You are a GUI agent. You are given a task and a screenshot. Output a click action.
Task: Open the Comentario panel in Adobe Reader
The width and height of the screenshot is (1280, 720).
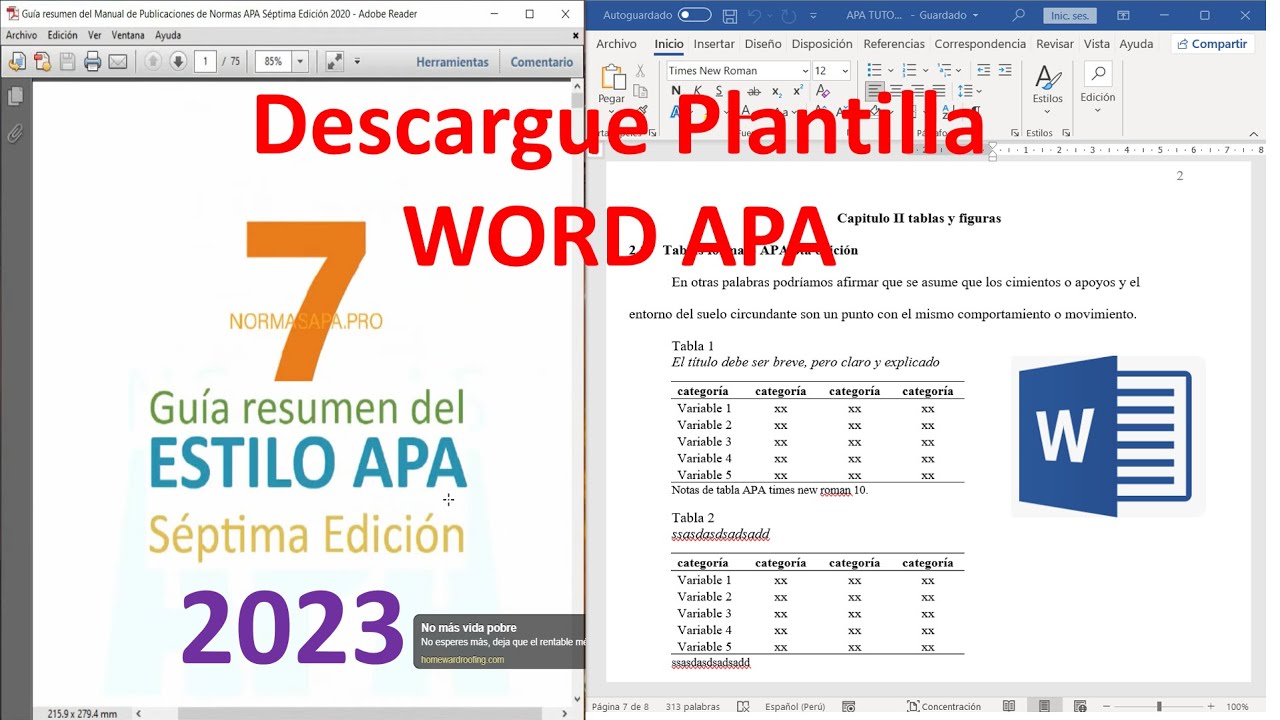click(541, 62)
